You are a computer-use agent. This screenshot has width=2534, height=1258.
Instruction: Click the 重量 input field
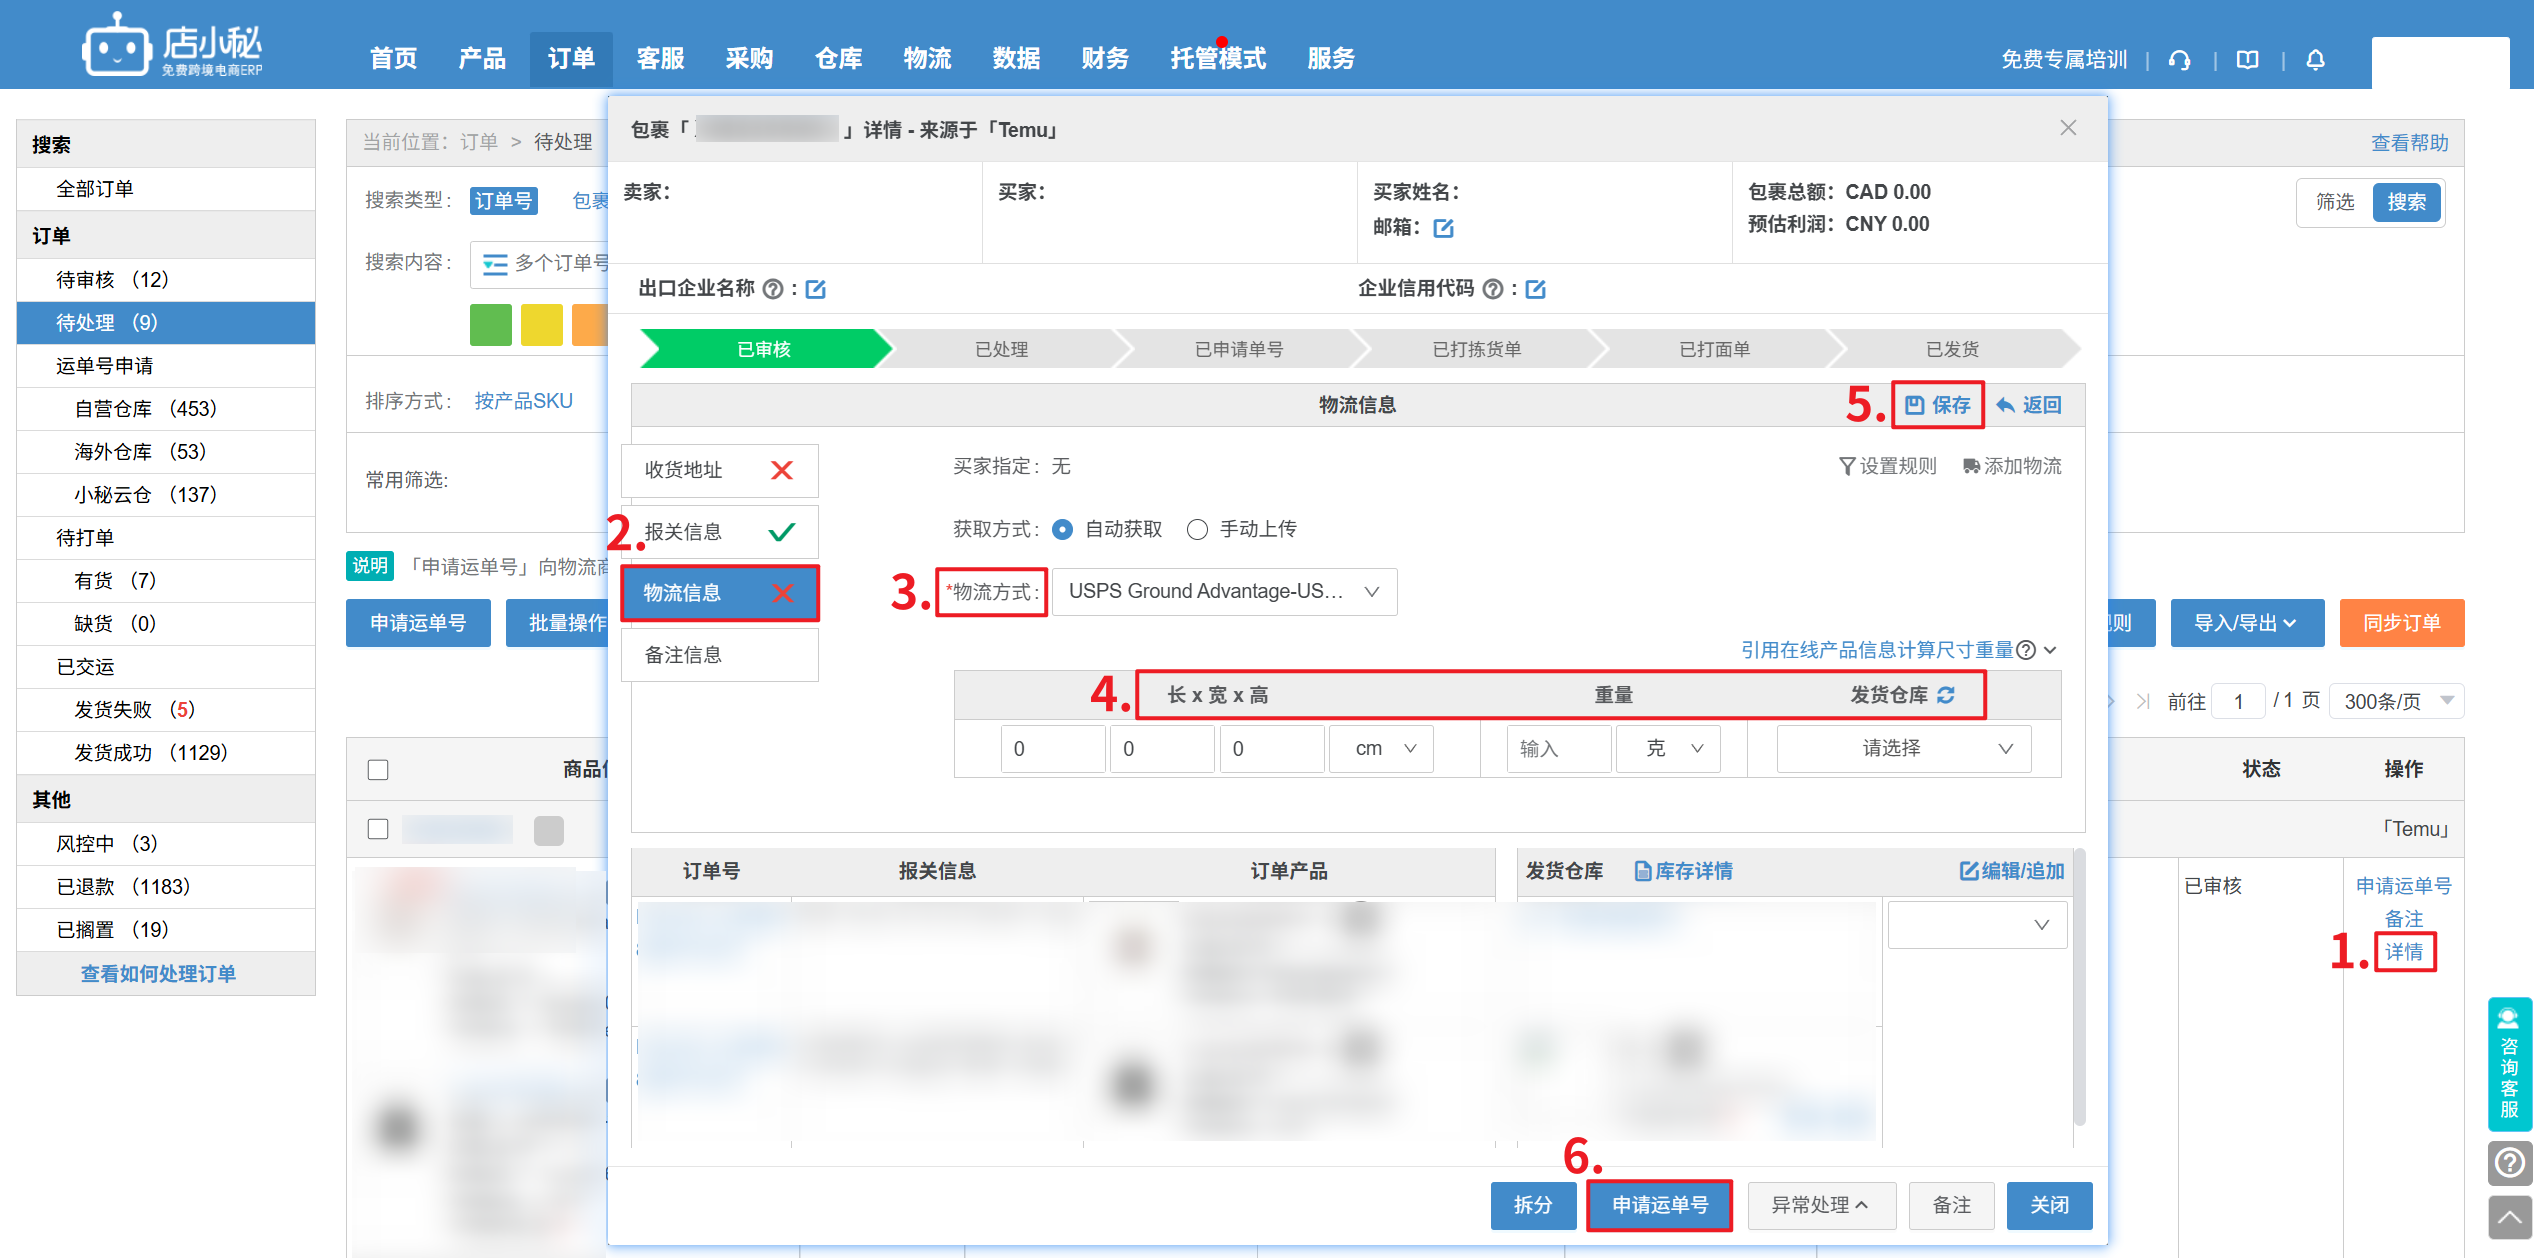[x=1558, y=748]
